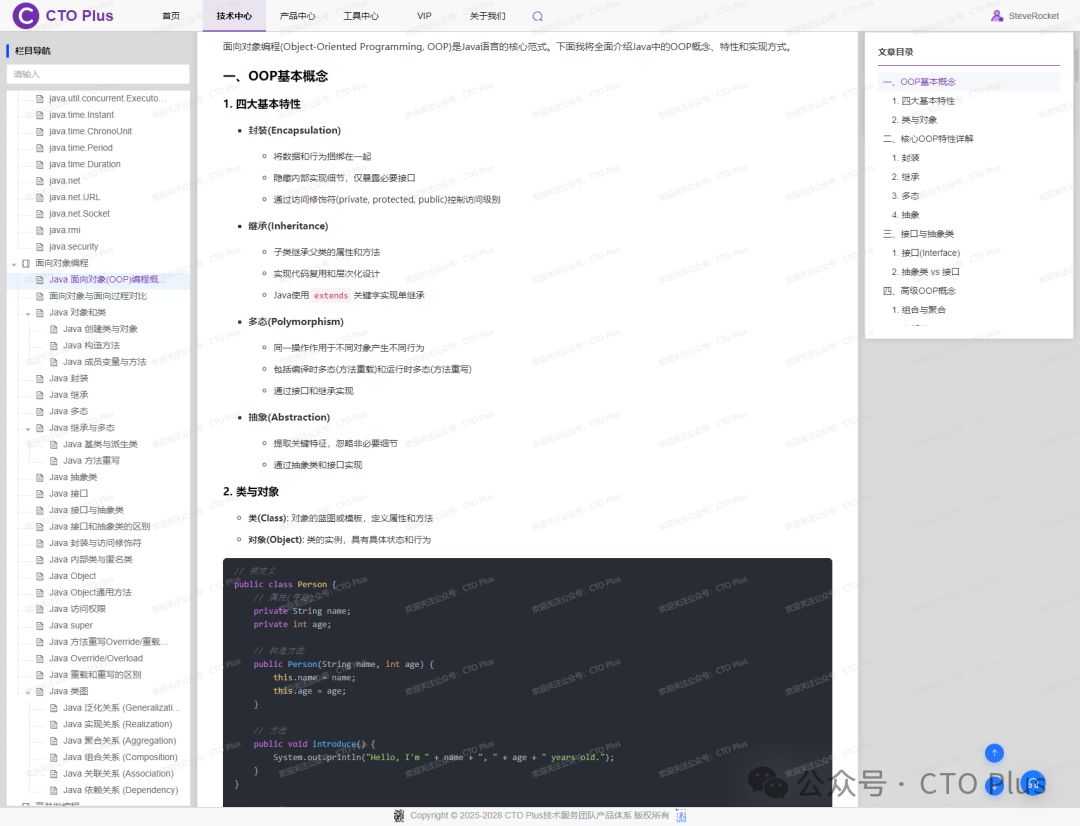Open the java.util.concurrent.Executo… tree item
Screen dimensions: 1080x826
[x=107, y=99]
